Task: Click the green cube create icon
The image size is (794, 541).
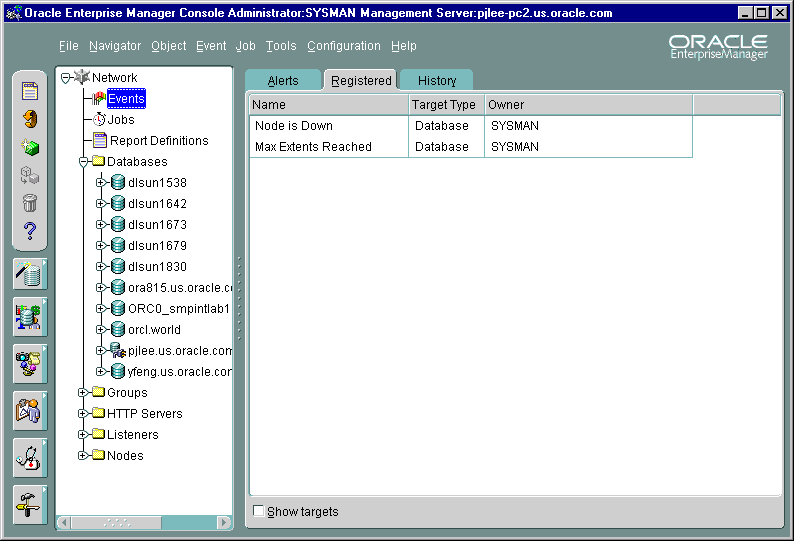Action: [x=30, y=147]
